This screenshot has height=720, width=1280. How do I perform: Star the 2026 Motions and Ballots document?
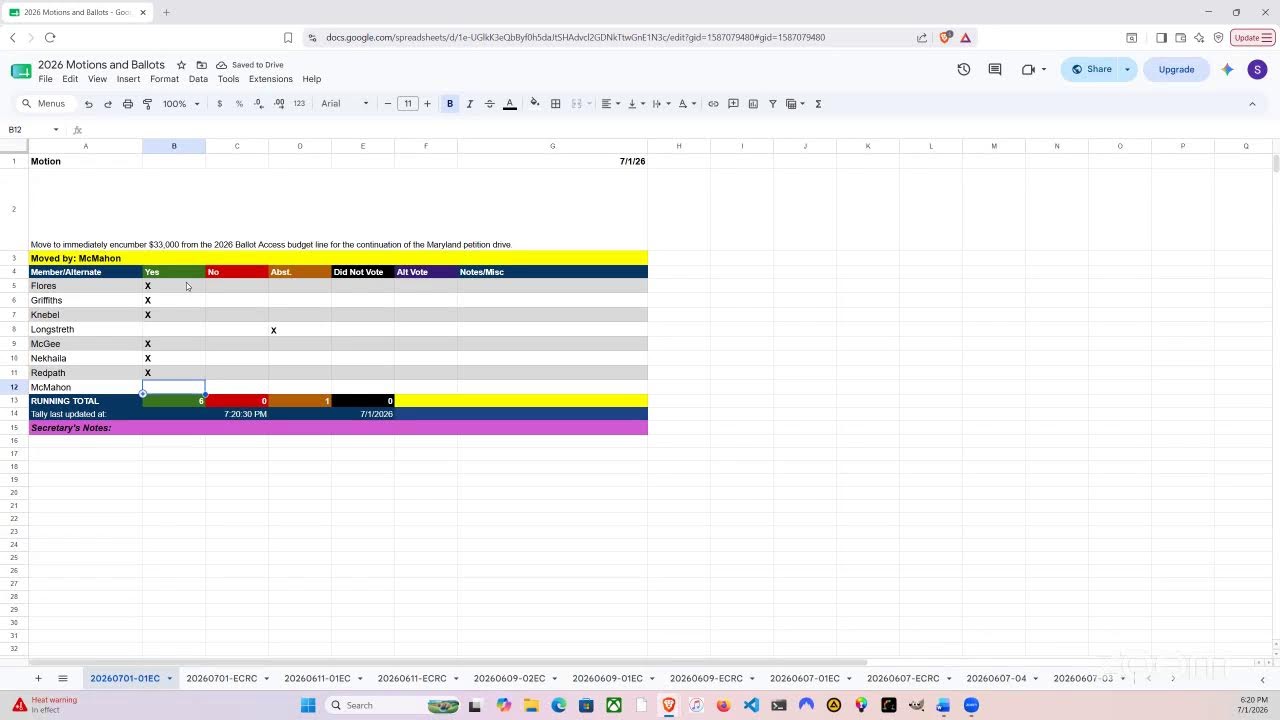pos(181,65)
